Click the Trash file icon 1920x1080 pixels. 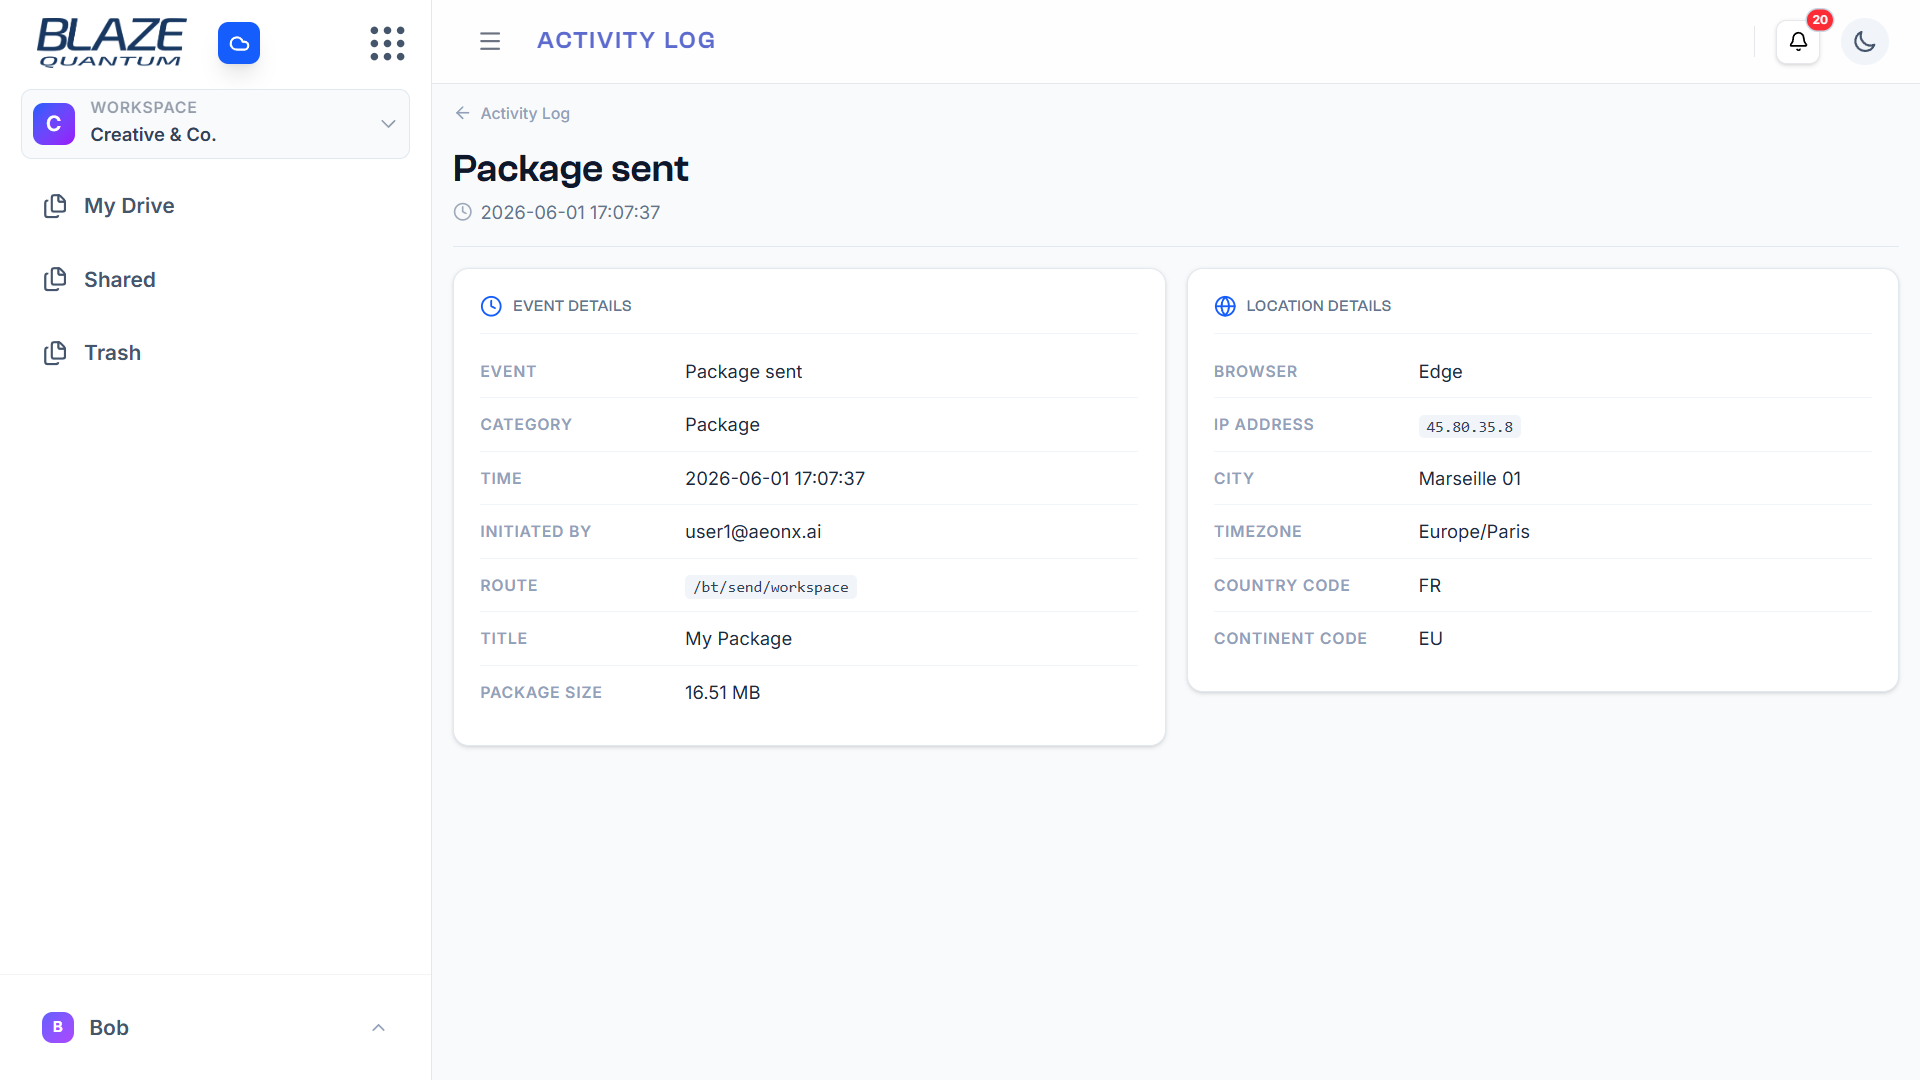click(x=55, y=353)
